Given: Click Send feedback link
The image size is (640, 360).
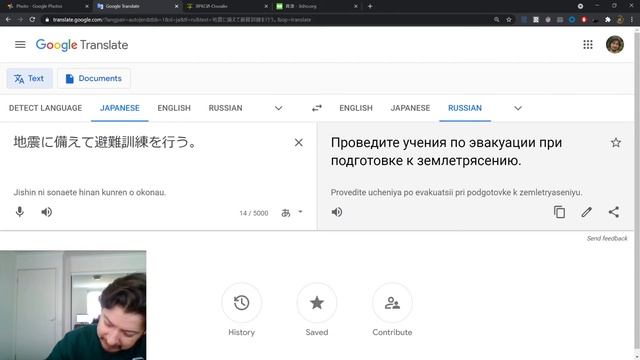Looking at the screenshot, I should click(607, 238).
